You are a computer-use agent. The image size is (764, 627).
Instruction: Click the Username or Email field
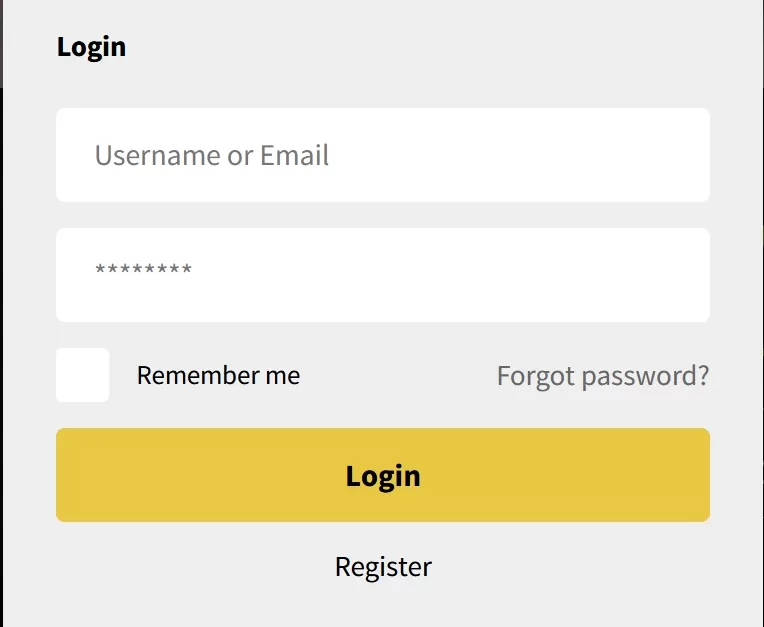pyautogui.click(x=382, y=155)
